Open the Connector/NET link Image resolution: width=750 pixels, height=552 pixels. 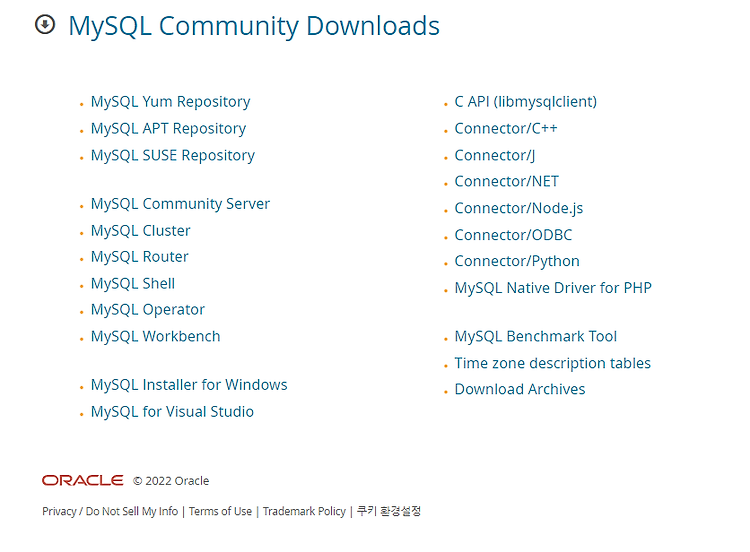point(507,182)
